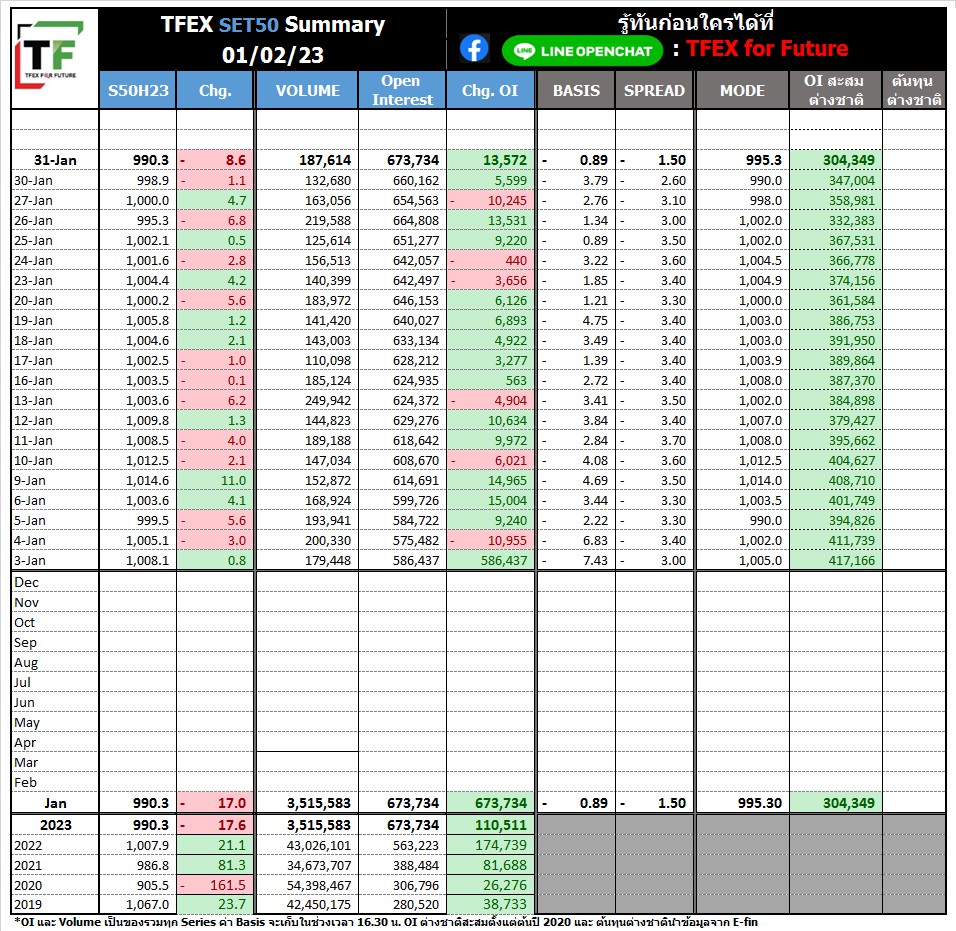
Task: Click the Open Interest column header
Action: pos(402,90)
